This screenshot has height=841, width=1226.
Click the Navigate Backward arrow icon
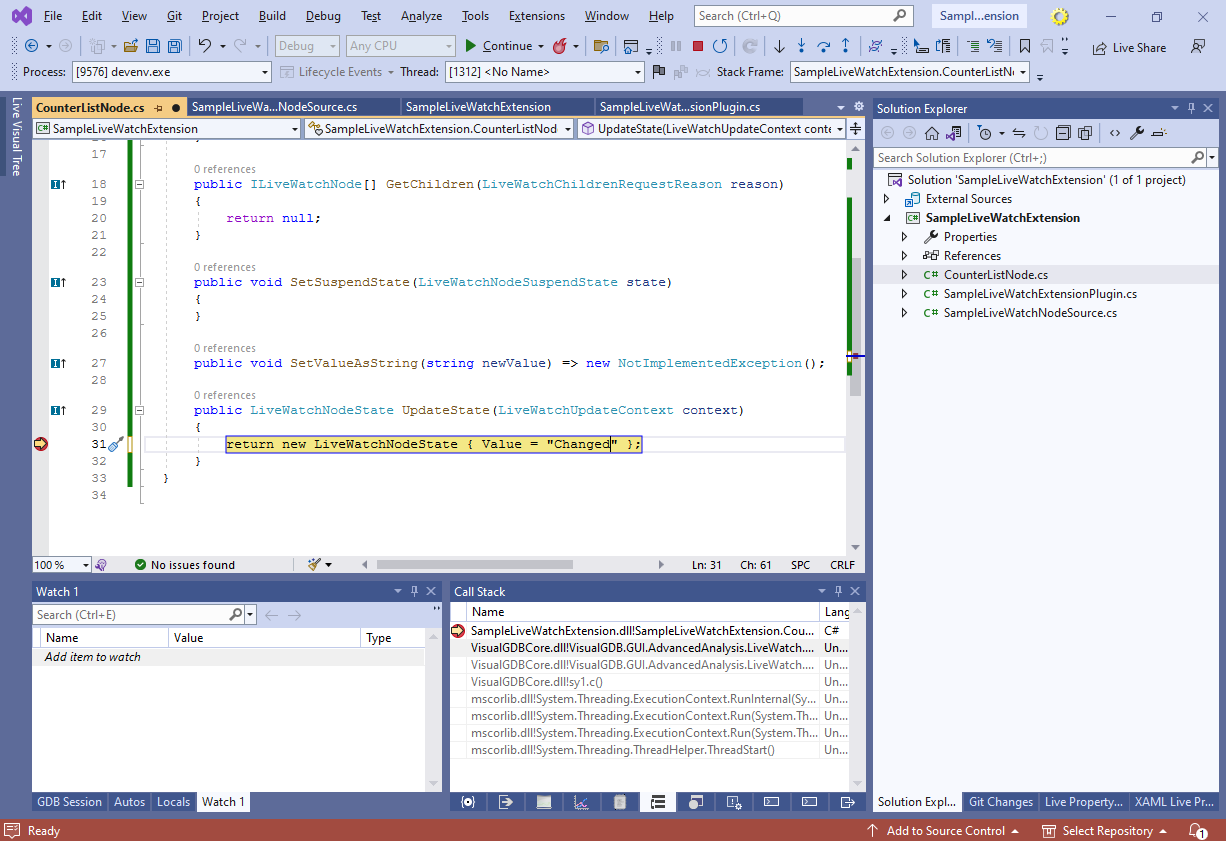[x=31, y=46]
